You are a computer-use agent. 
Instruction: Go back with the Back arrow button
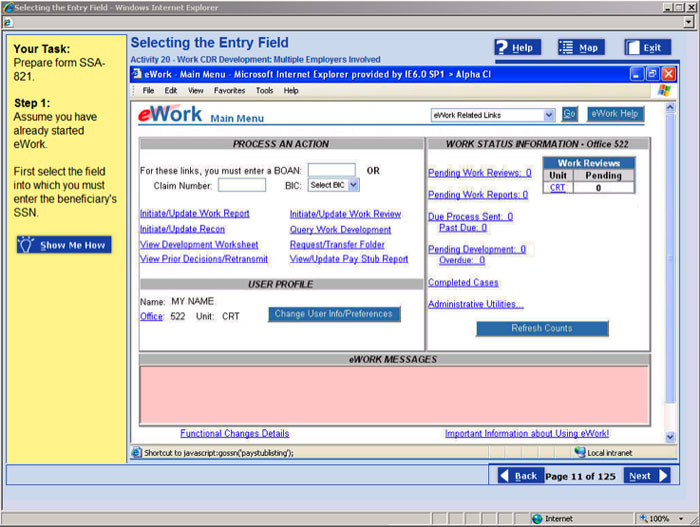519,476
